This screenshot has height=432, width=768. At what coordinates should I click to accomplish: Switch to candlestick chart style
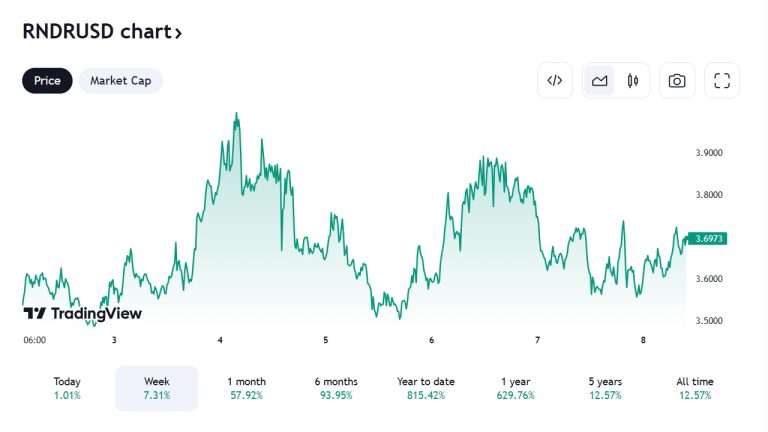pyautogui.click(x=632, y=81)
